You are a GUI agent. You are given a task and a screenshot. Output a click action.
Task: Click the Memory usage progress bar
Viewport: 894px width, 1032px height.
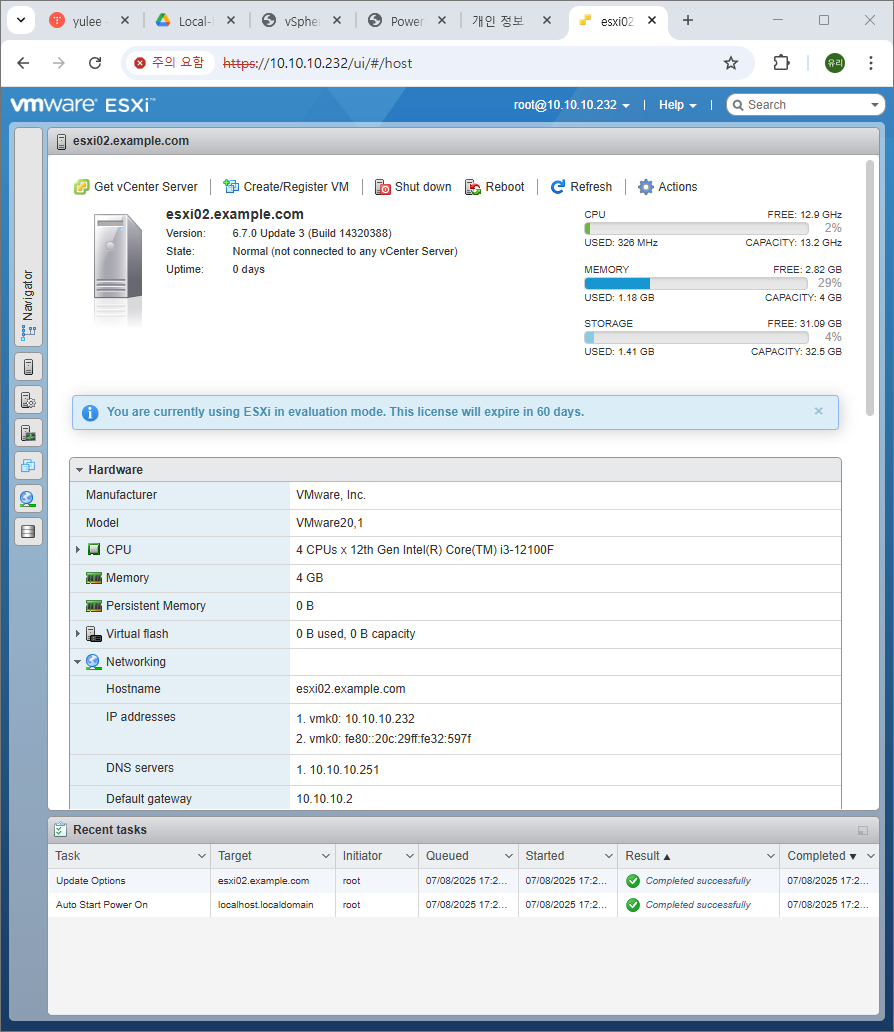point(696,283)
